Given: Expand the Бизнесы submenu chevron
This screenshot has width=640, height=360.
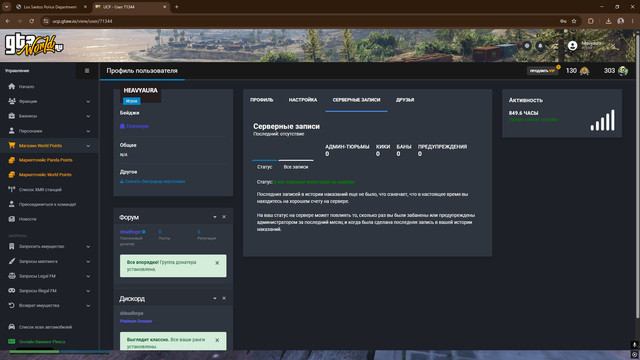Looking at the screenshot, I should [x=88, y=116].
